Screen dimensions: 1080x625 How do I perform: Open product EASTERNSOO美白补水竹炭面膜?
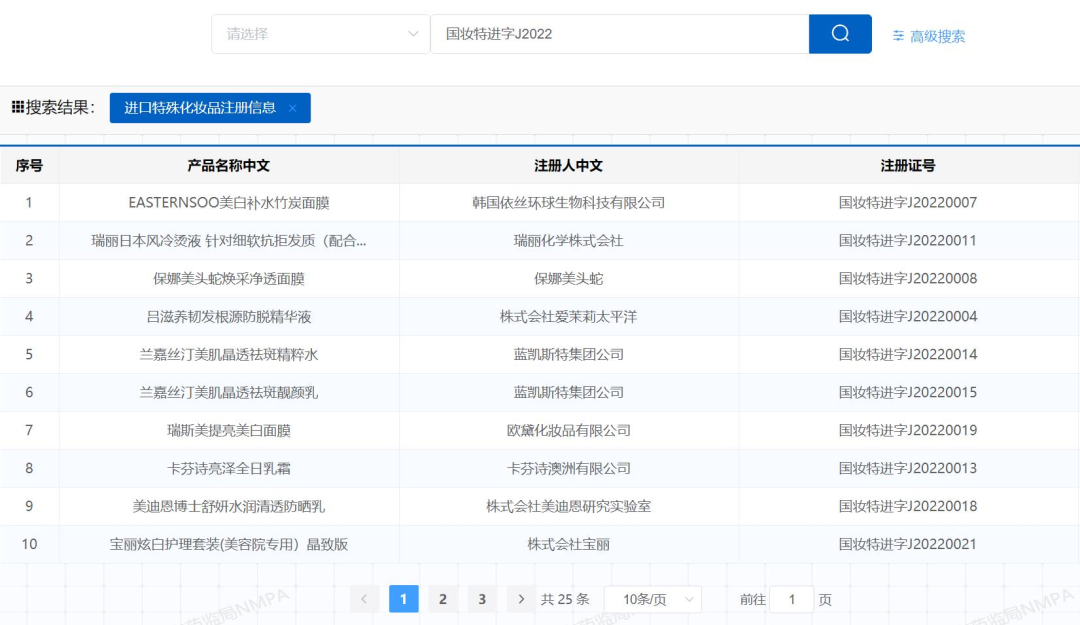click(x=229, y=203)
